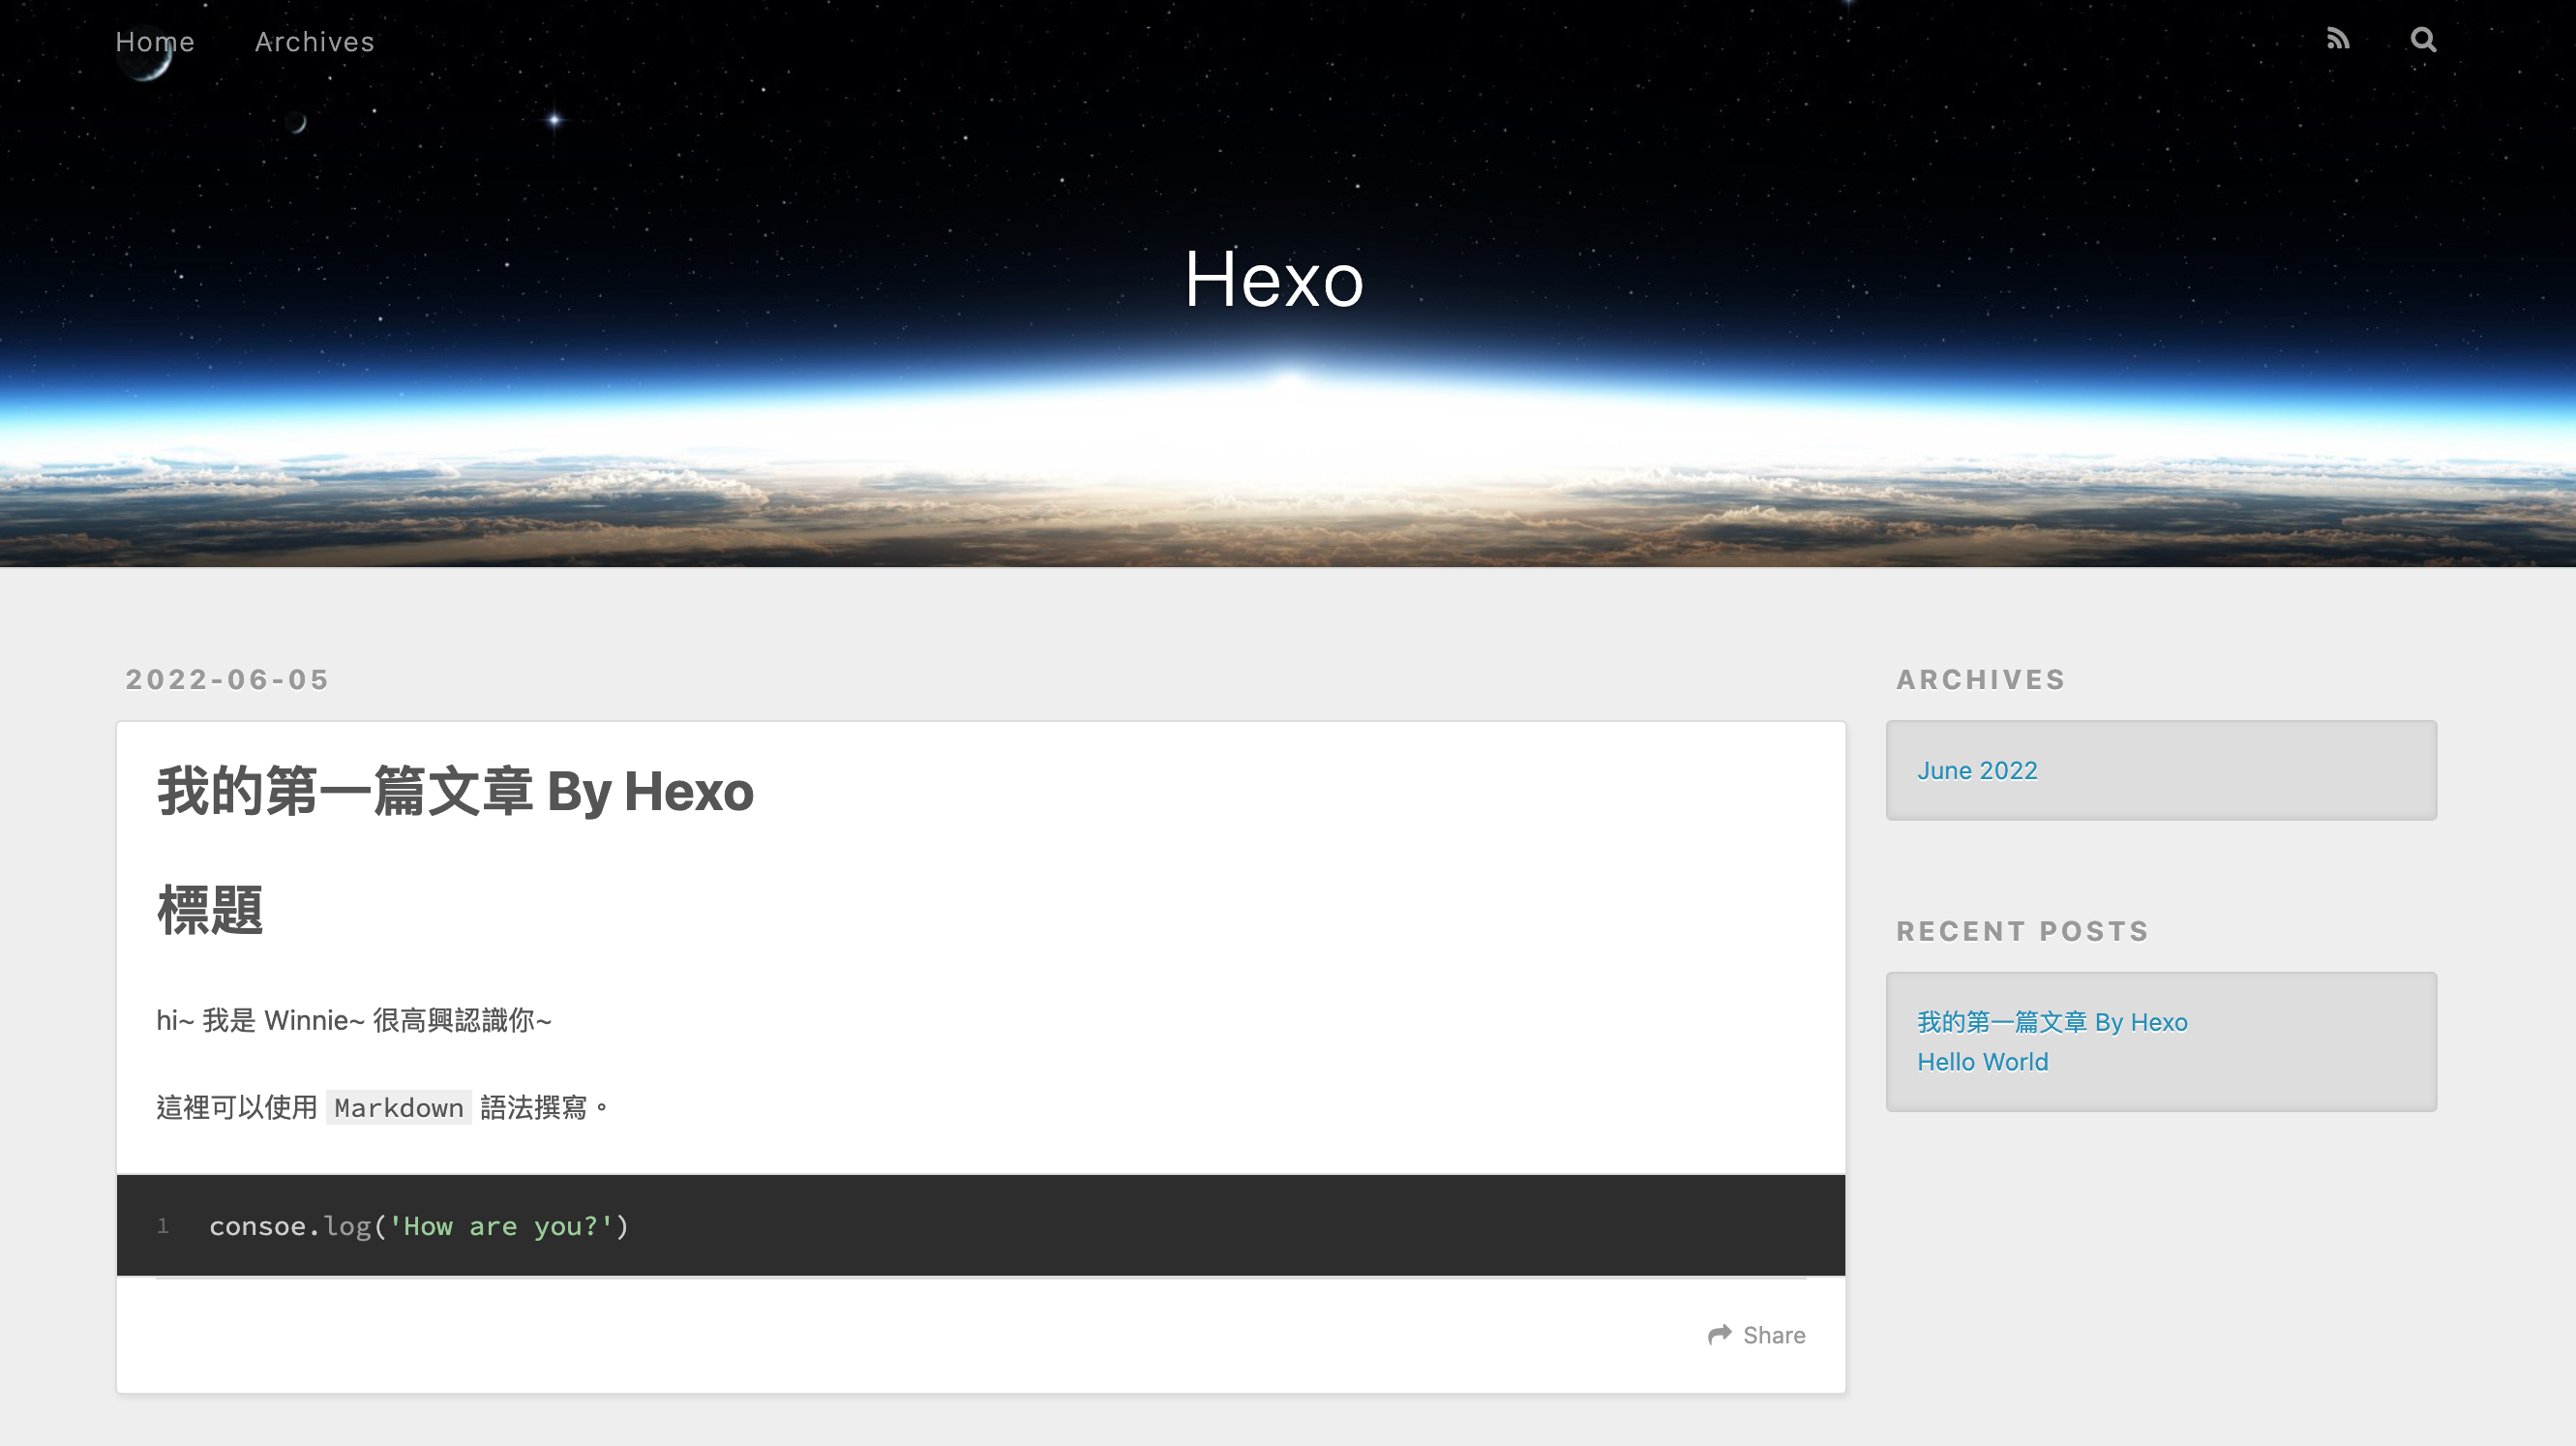
Task: Click the inline Markdown code text
Action: point(398,1108)
